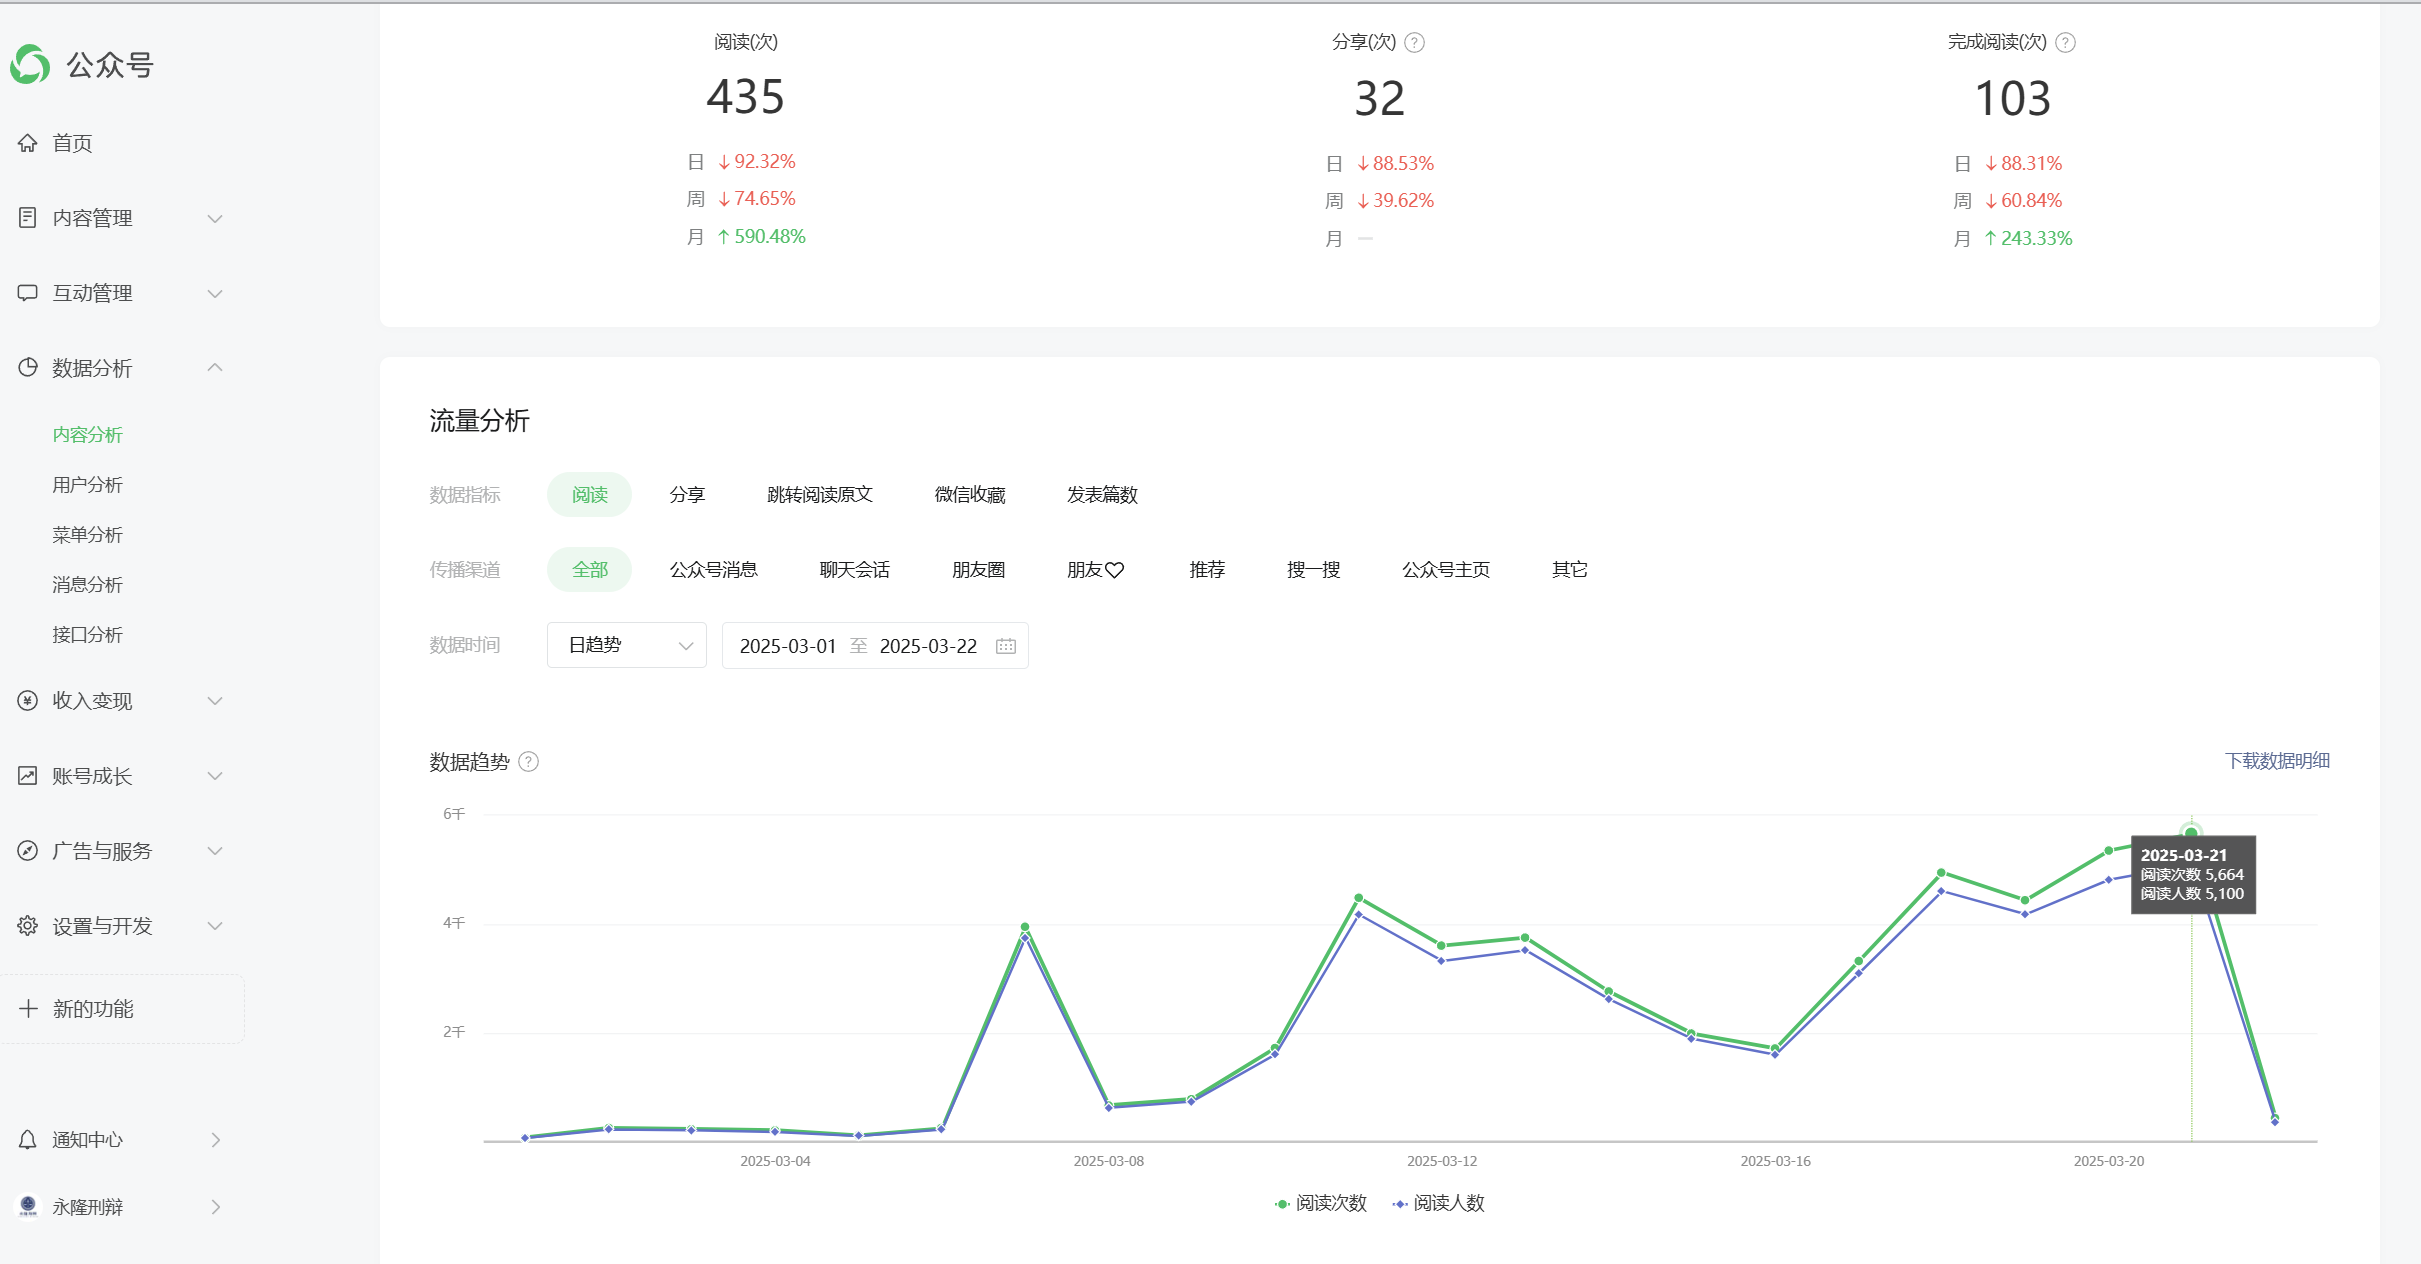The height and width of the screenshot is (1264, 2421).
Task: Choose the 搜一搜 channel option
Action: click(x=1313, y=570)
